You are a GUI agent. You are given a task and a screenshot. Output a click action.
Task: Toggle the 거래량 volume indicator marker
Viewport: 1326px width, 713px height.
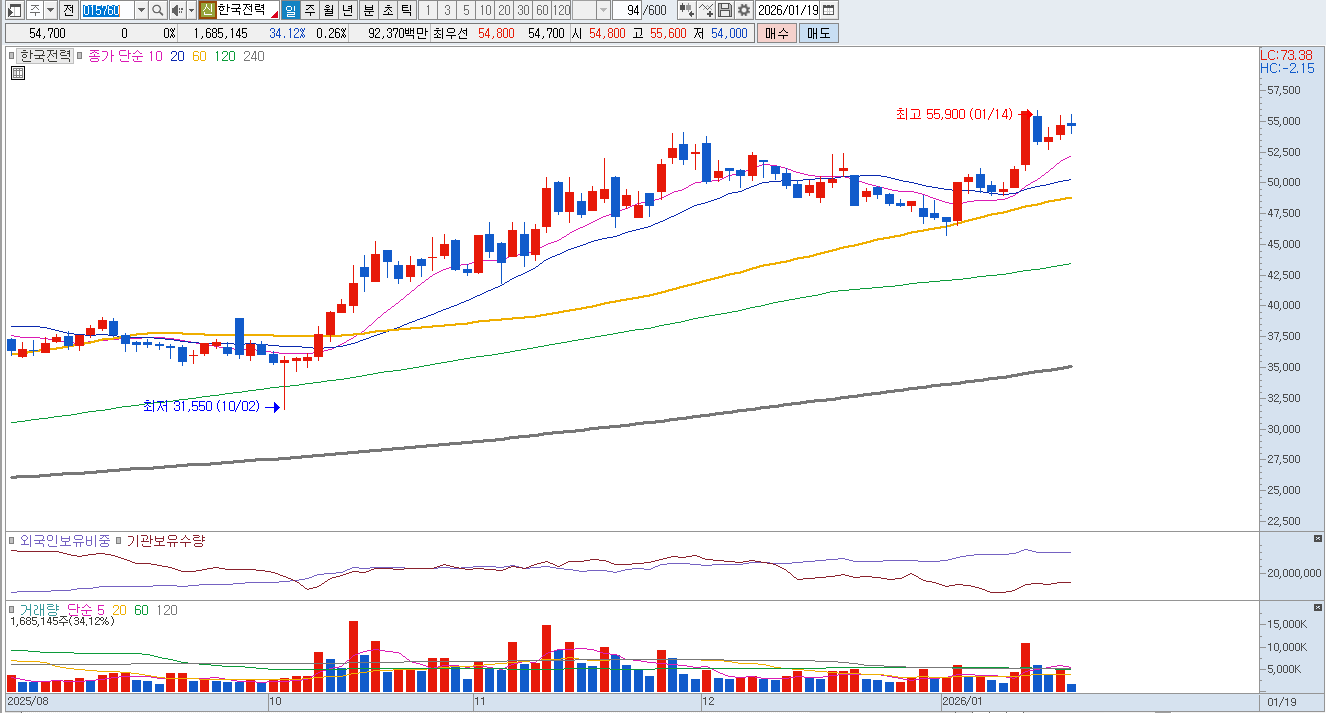coord(13,609)
